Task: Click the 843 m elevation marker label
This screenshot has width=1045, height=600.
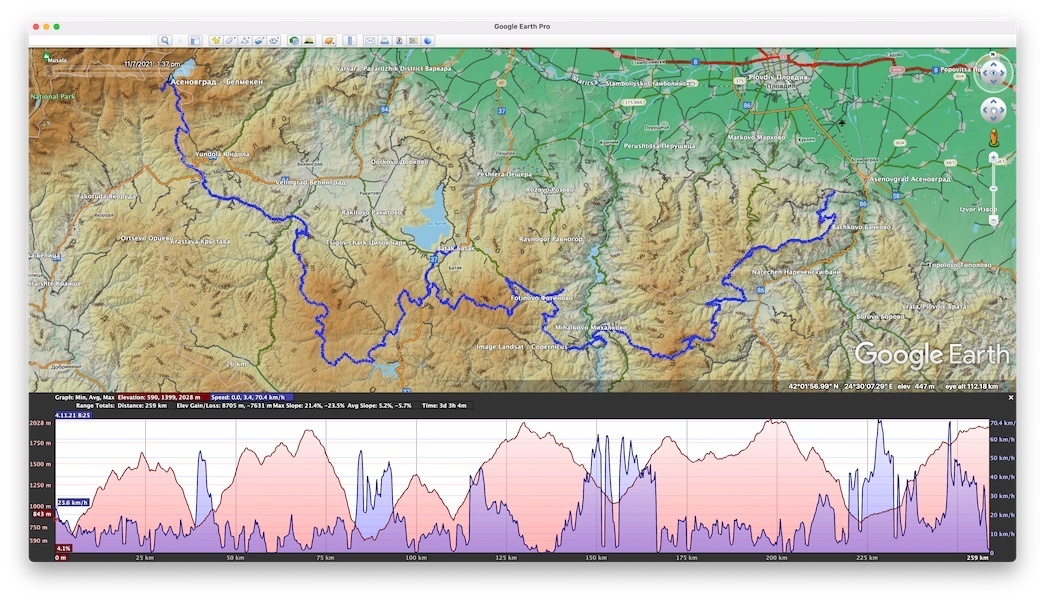Action: (x=41, y=514)
